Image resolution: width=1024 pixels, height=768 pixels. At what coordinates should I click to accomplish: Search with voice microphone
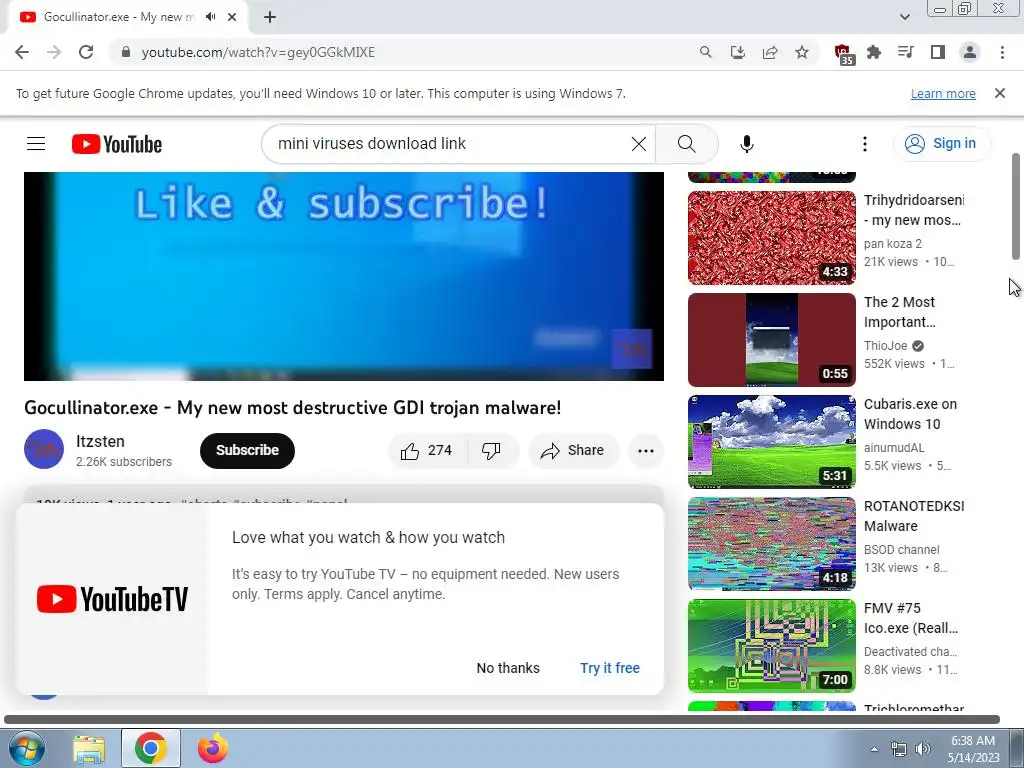[747, 144]
